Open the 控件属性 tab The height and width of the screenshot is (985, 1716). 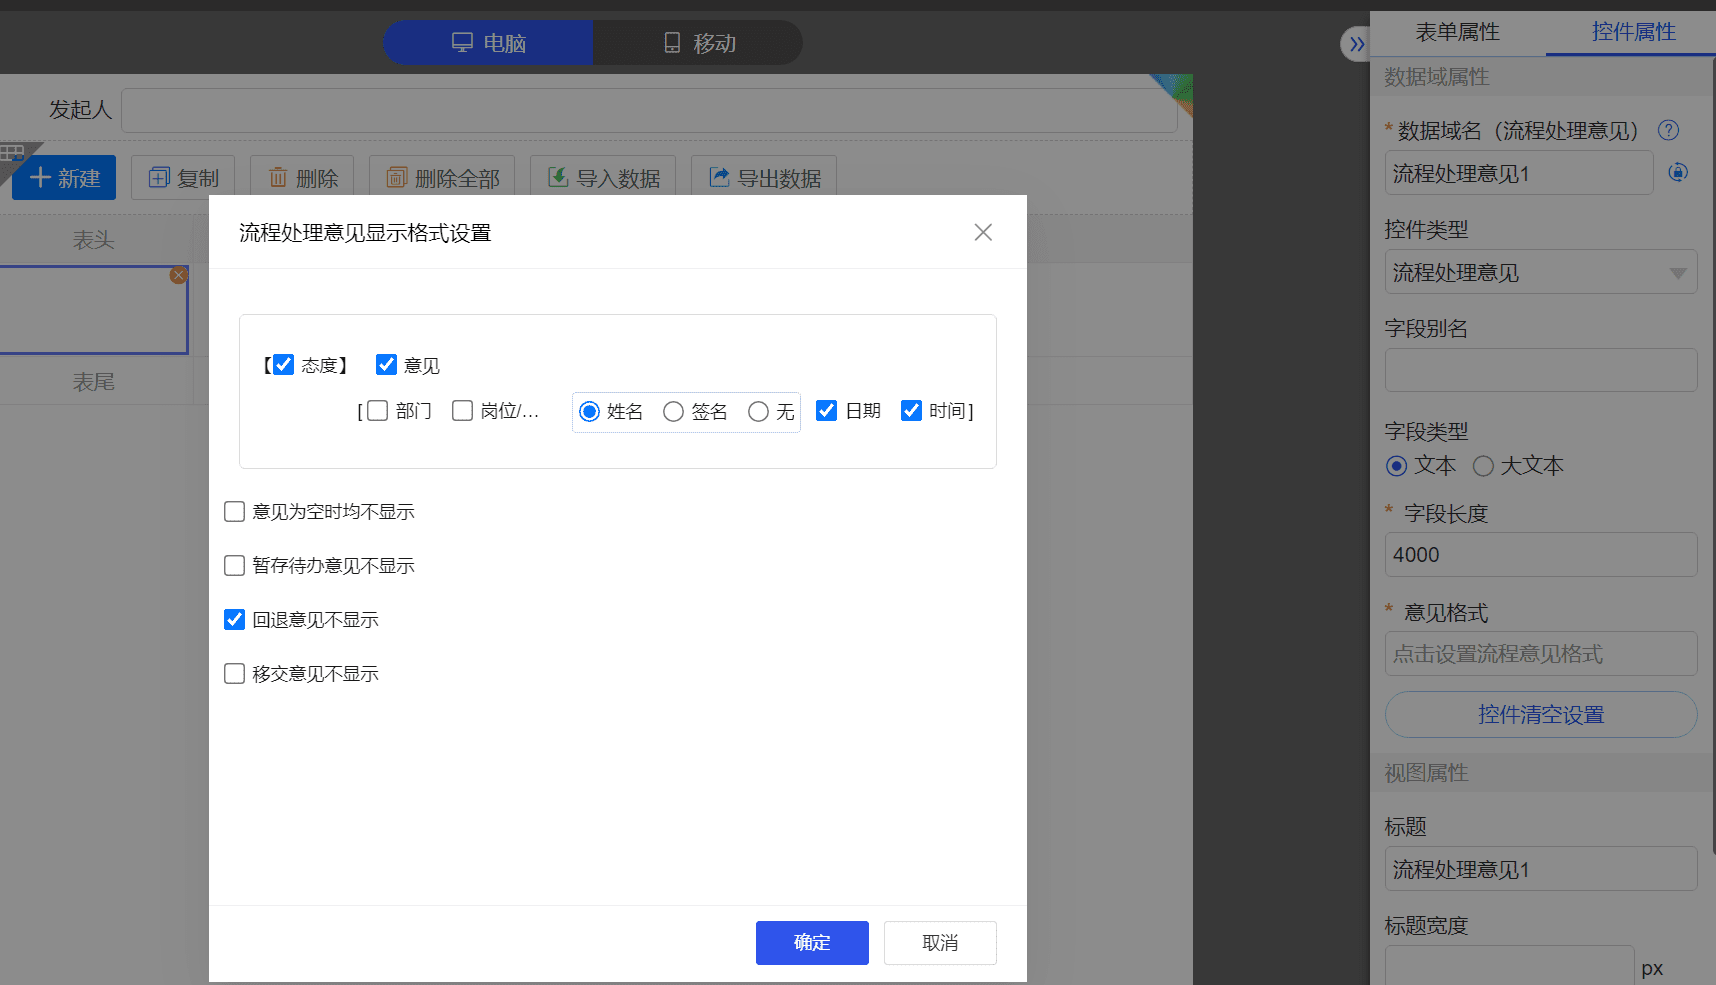(x=1633, y=32)
